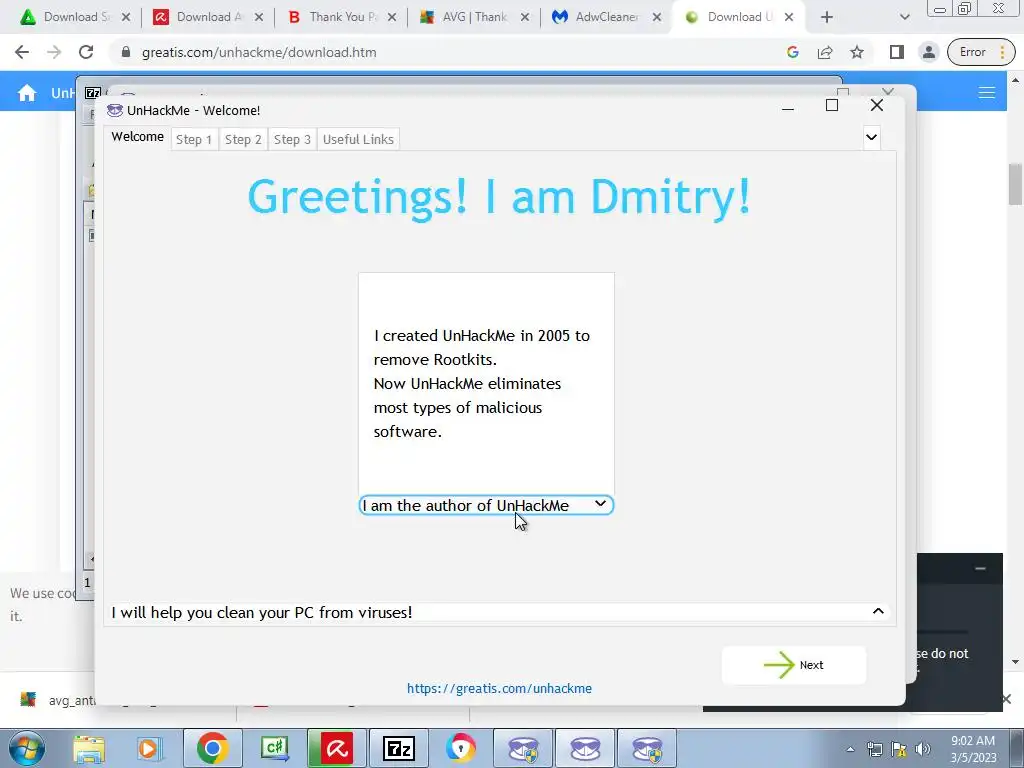Image resolution: width=1024 pixels, height=768 pixels.
Task: Open the tab search chevron in Chrome
Action: click(904, 17)
